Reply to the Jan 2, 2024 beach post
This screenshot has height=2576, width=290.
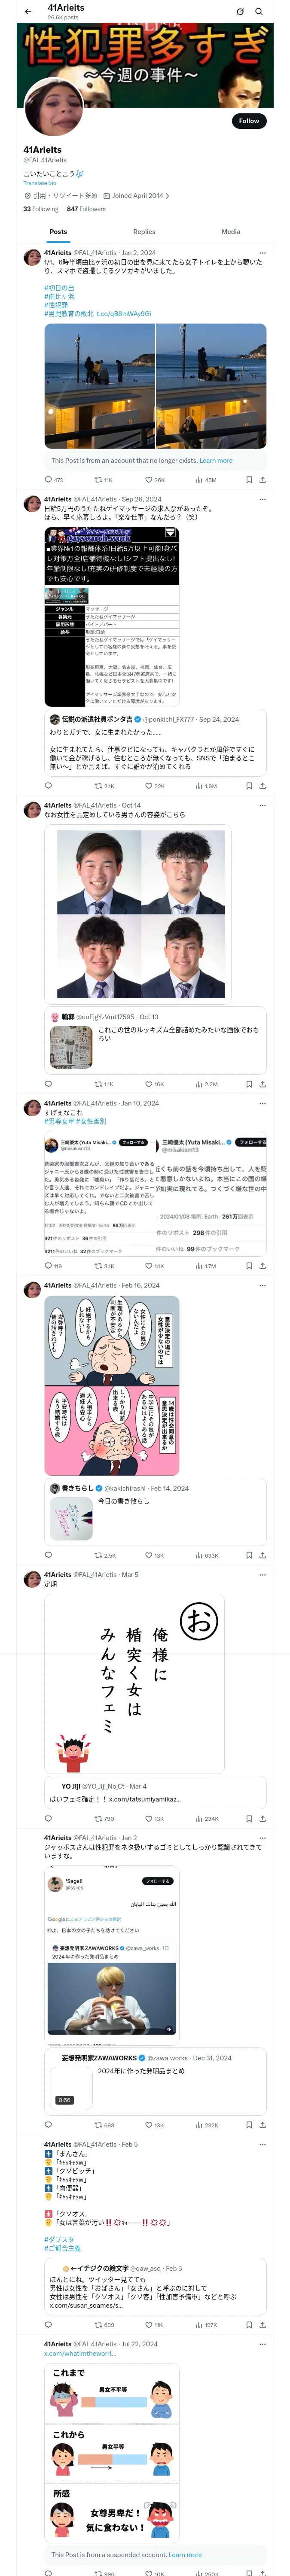48,480
